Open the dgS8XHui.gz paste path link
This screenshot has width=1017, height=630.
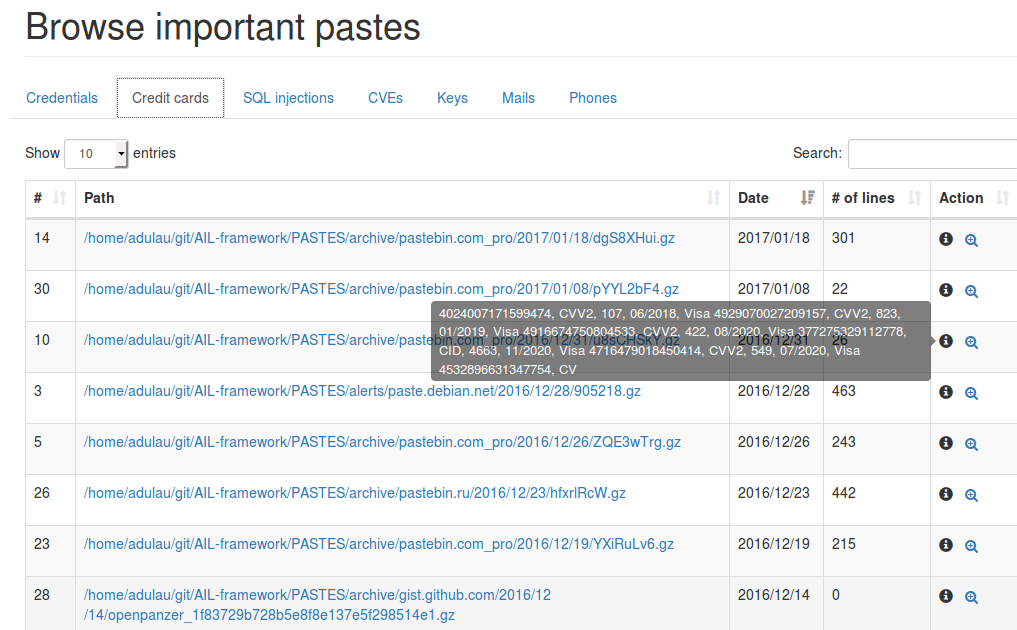379,238
